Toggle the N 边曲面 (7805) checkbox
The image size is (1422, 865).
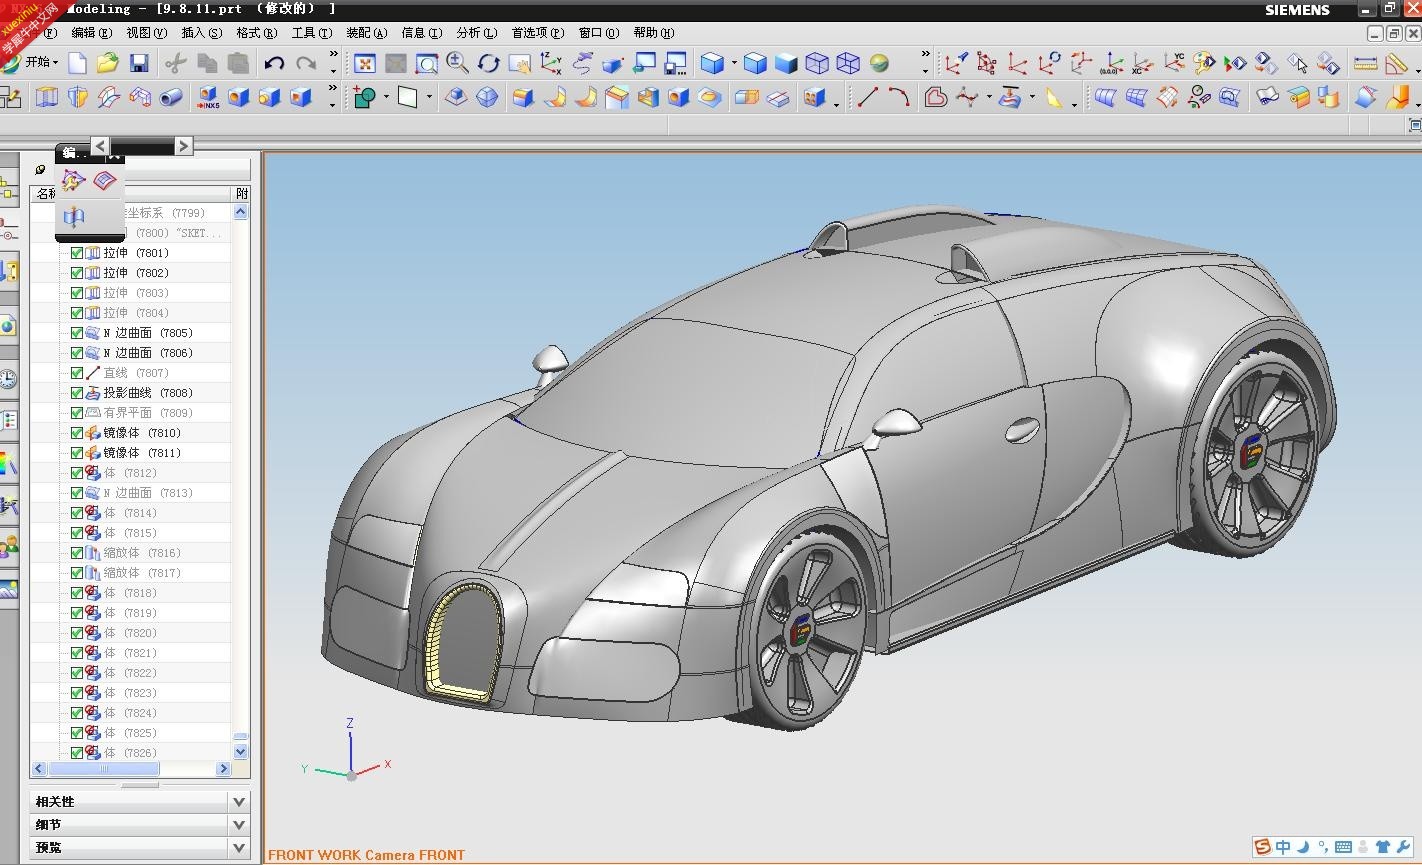[77, 333]
